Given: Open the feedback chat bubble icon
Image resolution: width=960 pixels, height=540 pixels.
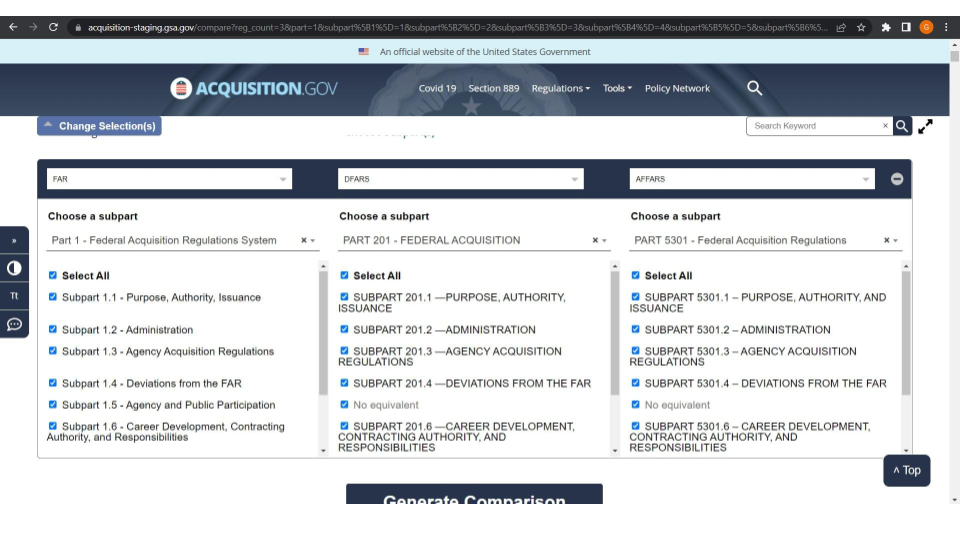Looking at the screenshot, I should click(14, 324).
